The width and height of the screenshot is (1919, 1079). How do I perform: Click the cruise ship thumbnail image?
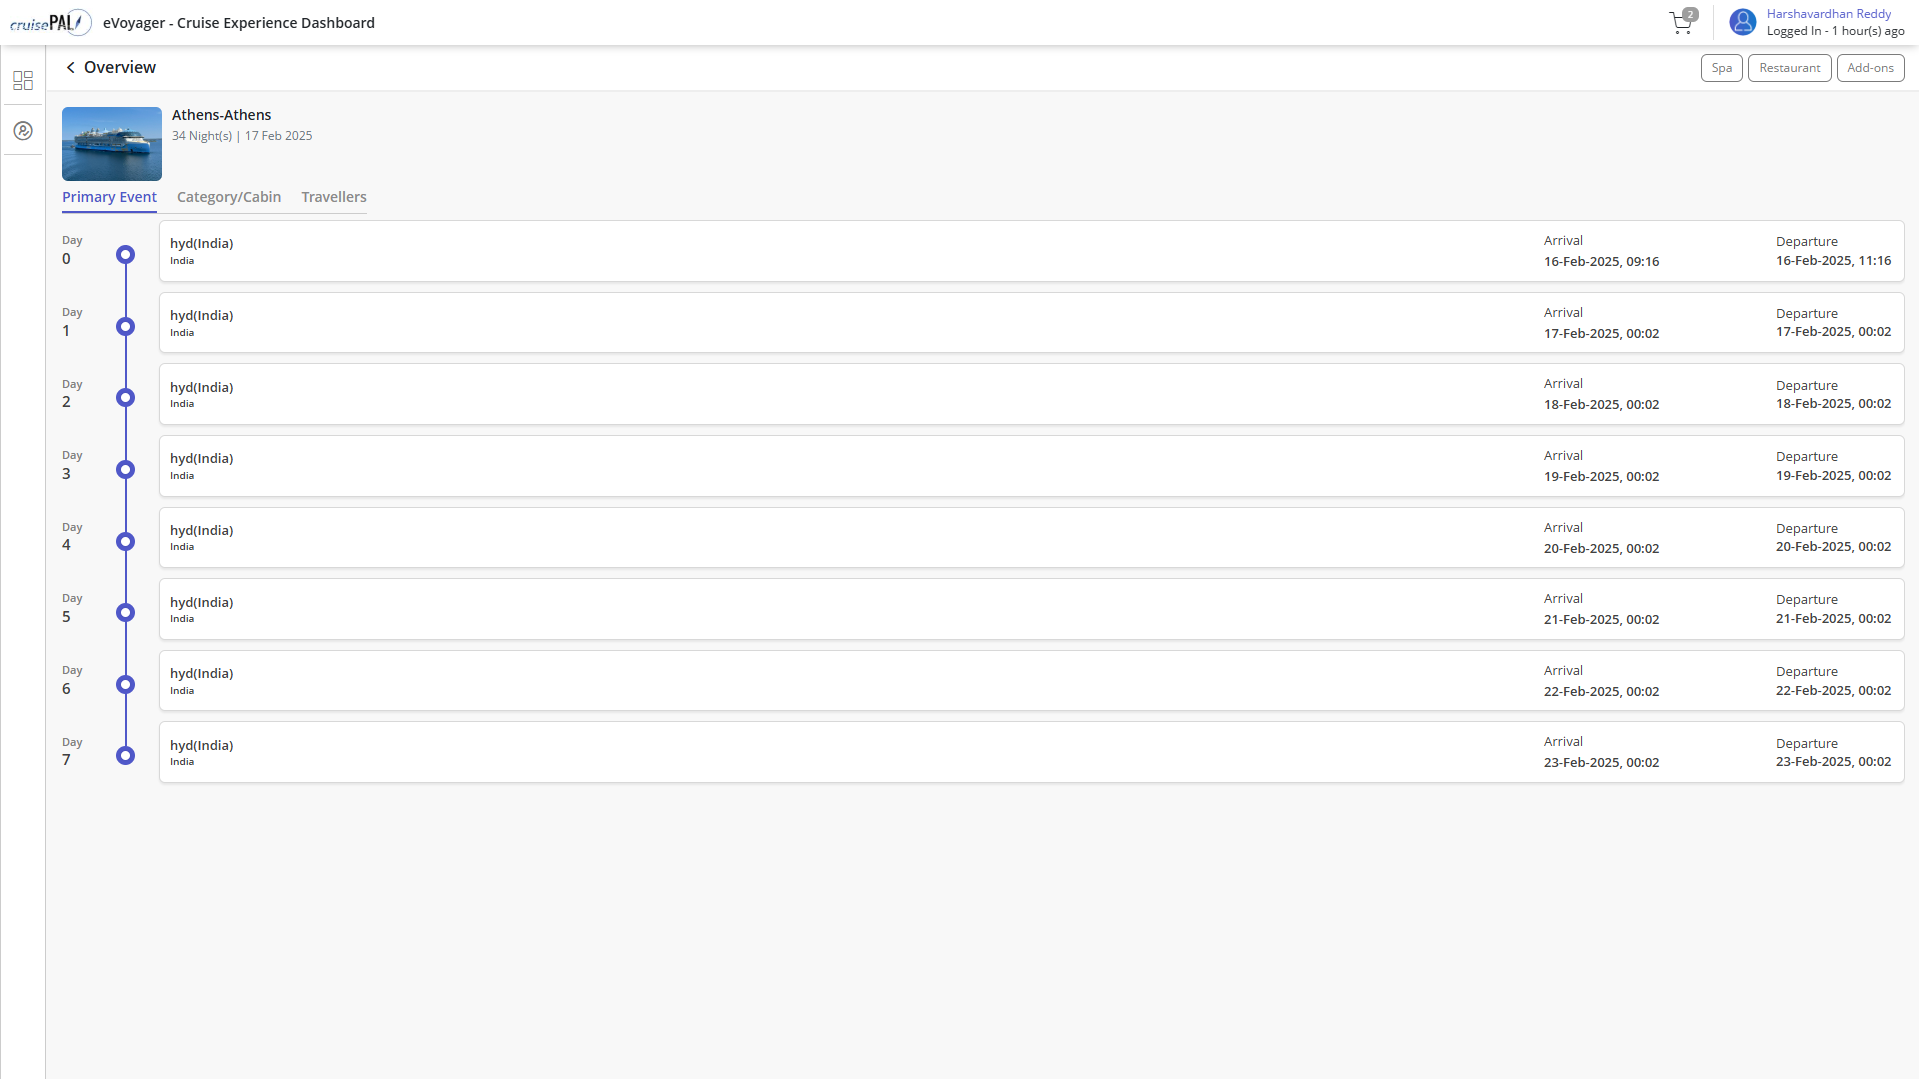point(112,144)
